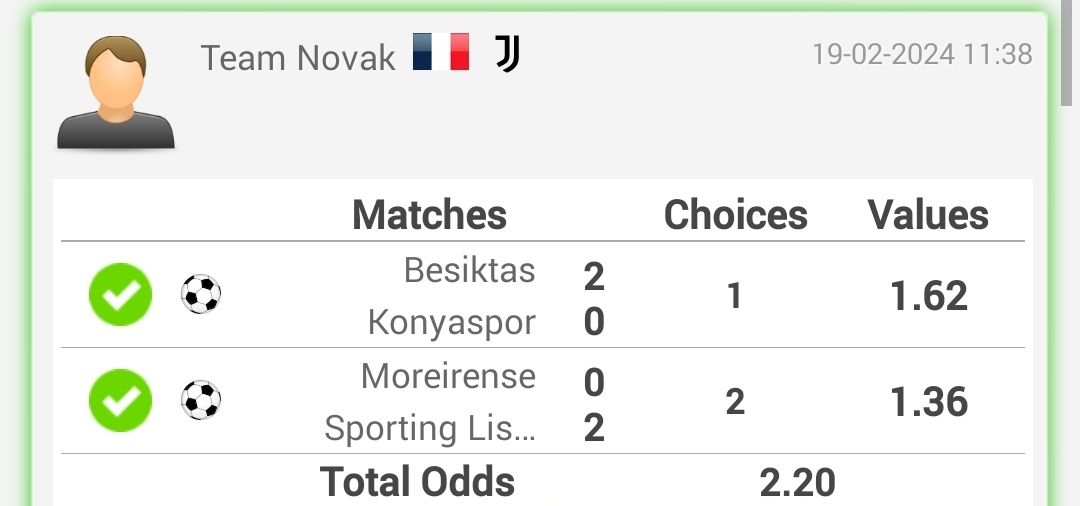Click the green checkmark for Moreirense match
The image size is (1080, 506).
[121, 401]
